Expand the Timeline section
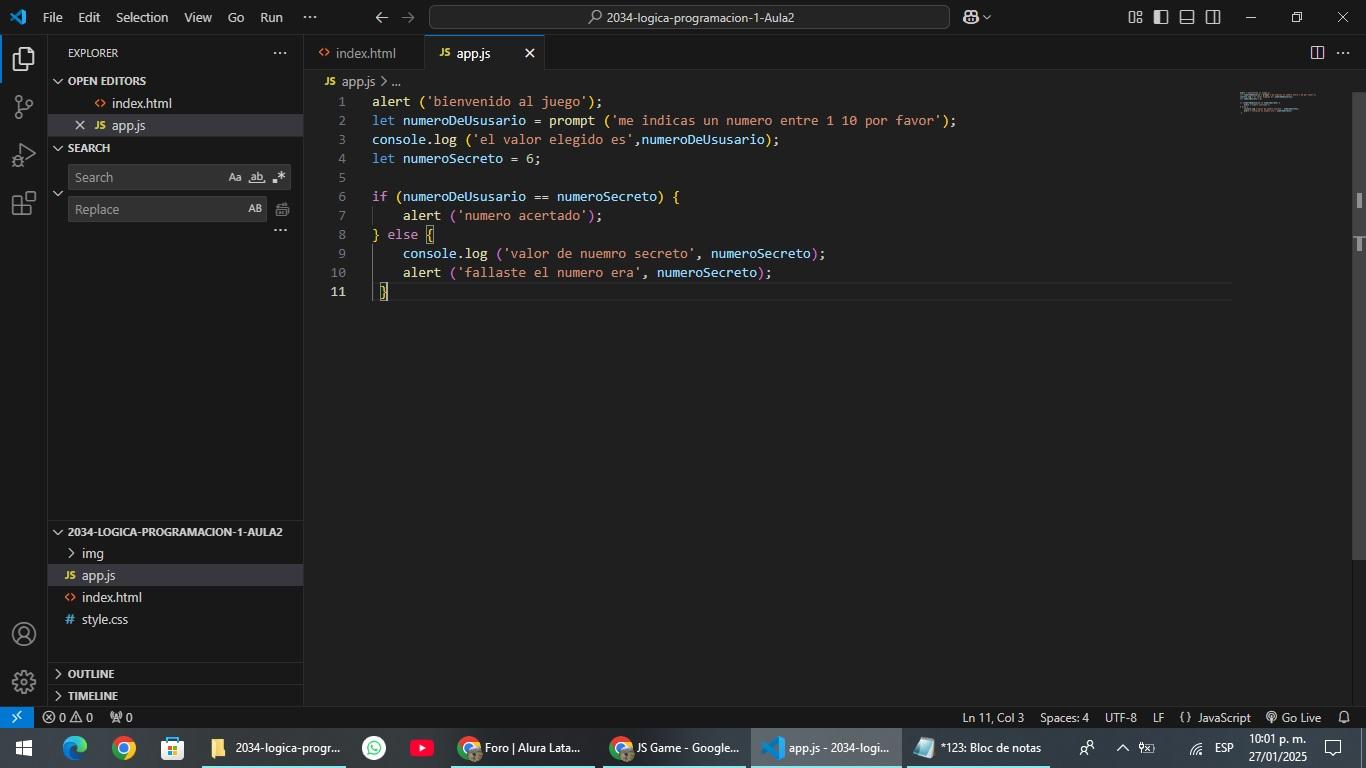This screenshot has height=768, width=1366. [58, 696]
